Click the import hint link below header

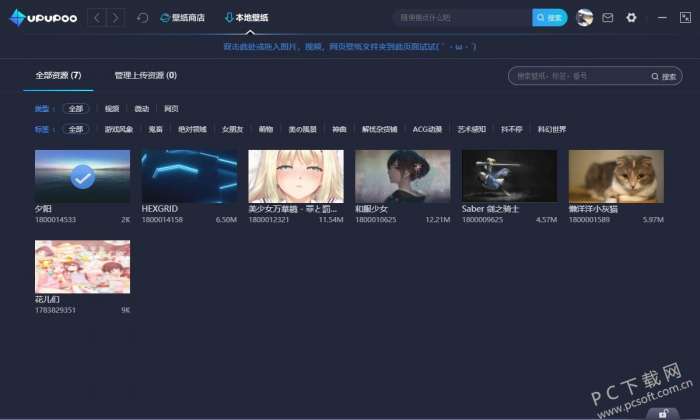tap(350, 46)
